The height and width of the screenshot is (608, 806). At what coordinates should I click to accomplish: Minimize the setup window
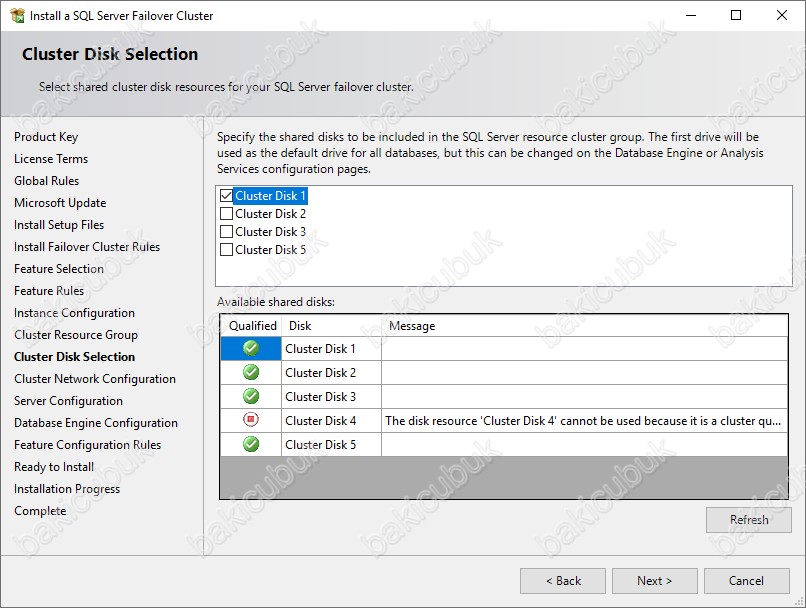pyautogui.click(x=691, y=15)
